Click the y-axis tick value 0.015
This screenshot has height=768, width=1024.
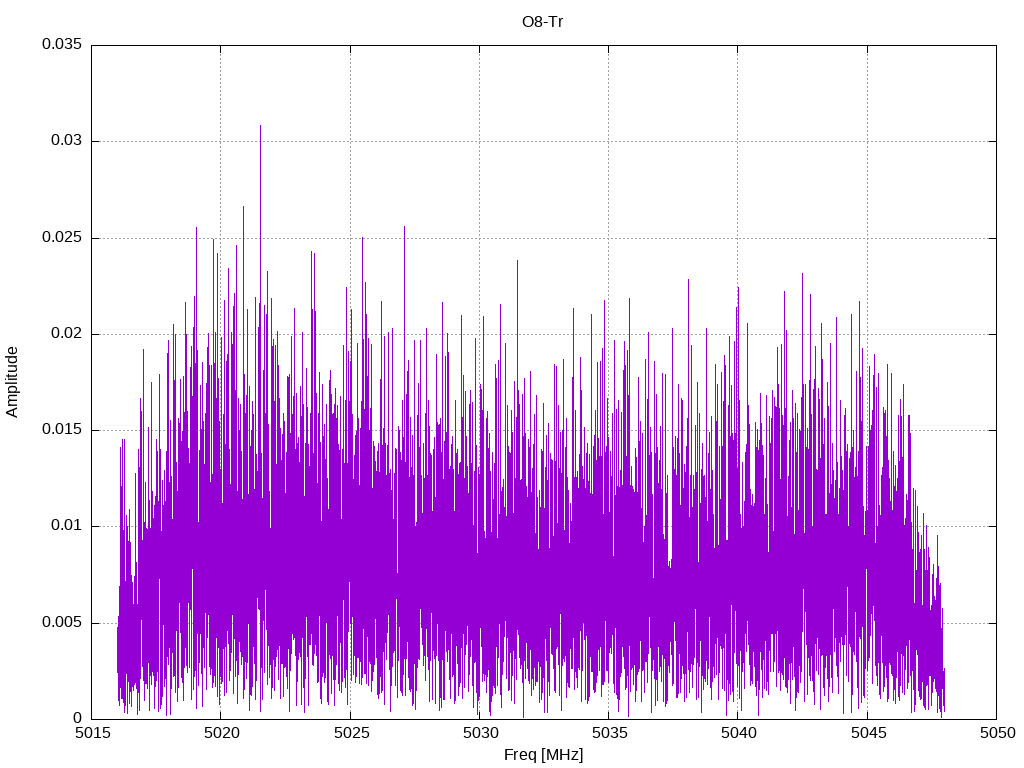[62, 429]
